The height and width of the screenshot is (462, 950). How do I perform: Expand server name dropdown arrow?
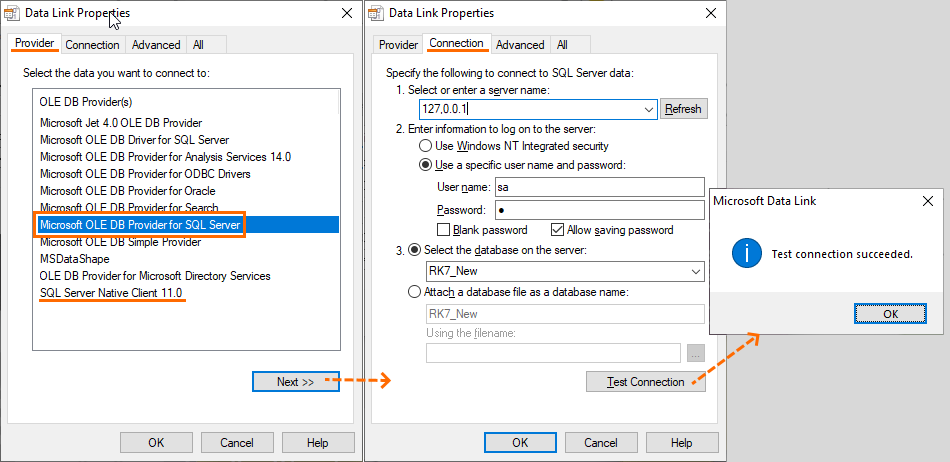(649, 110)
